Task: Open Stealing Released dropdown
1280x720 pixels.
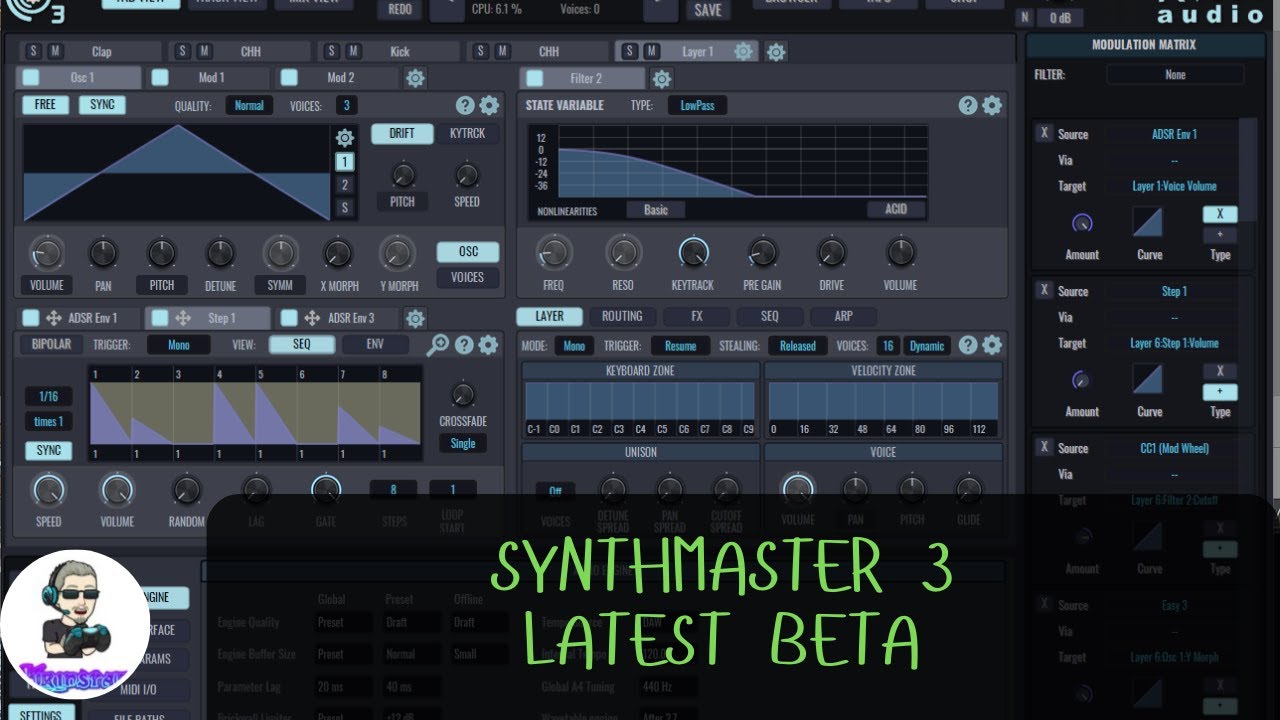Action: point(797,346)
